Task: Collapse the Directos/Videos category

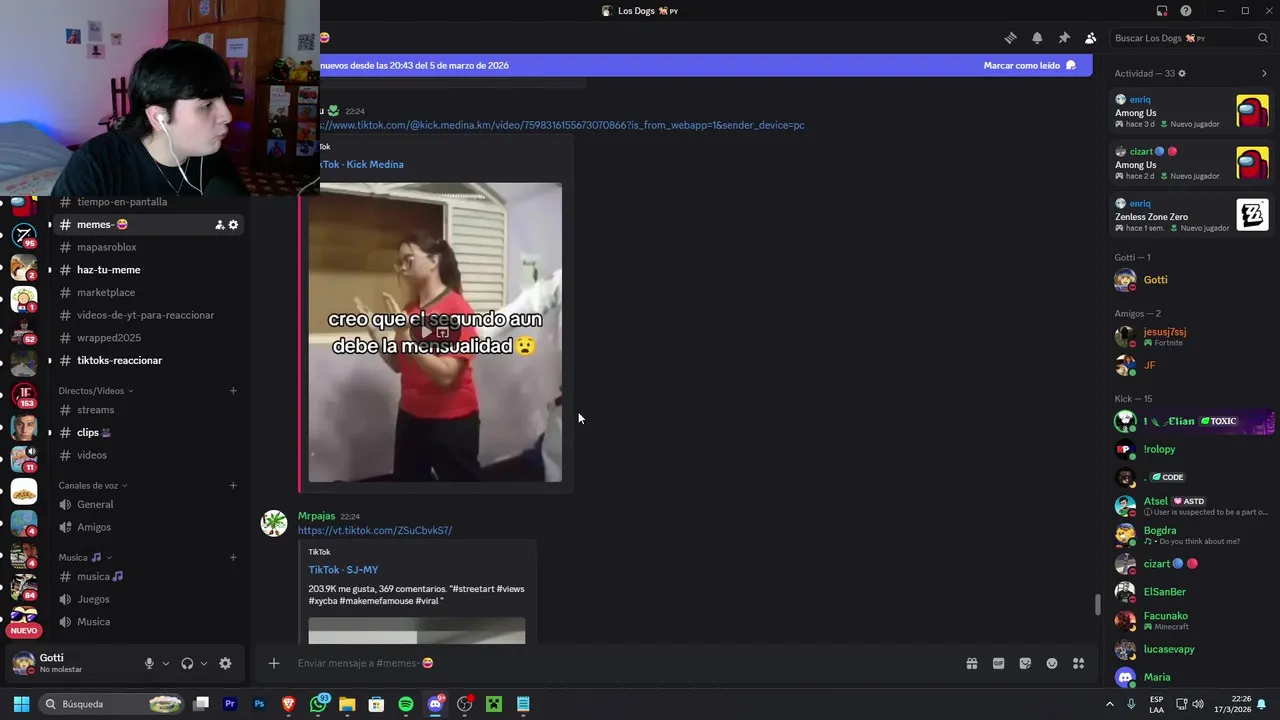Action: tap(95, 391)
